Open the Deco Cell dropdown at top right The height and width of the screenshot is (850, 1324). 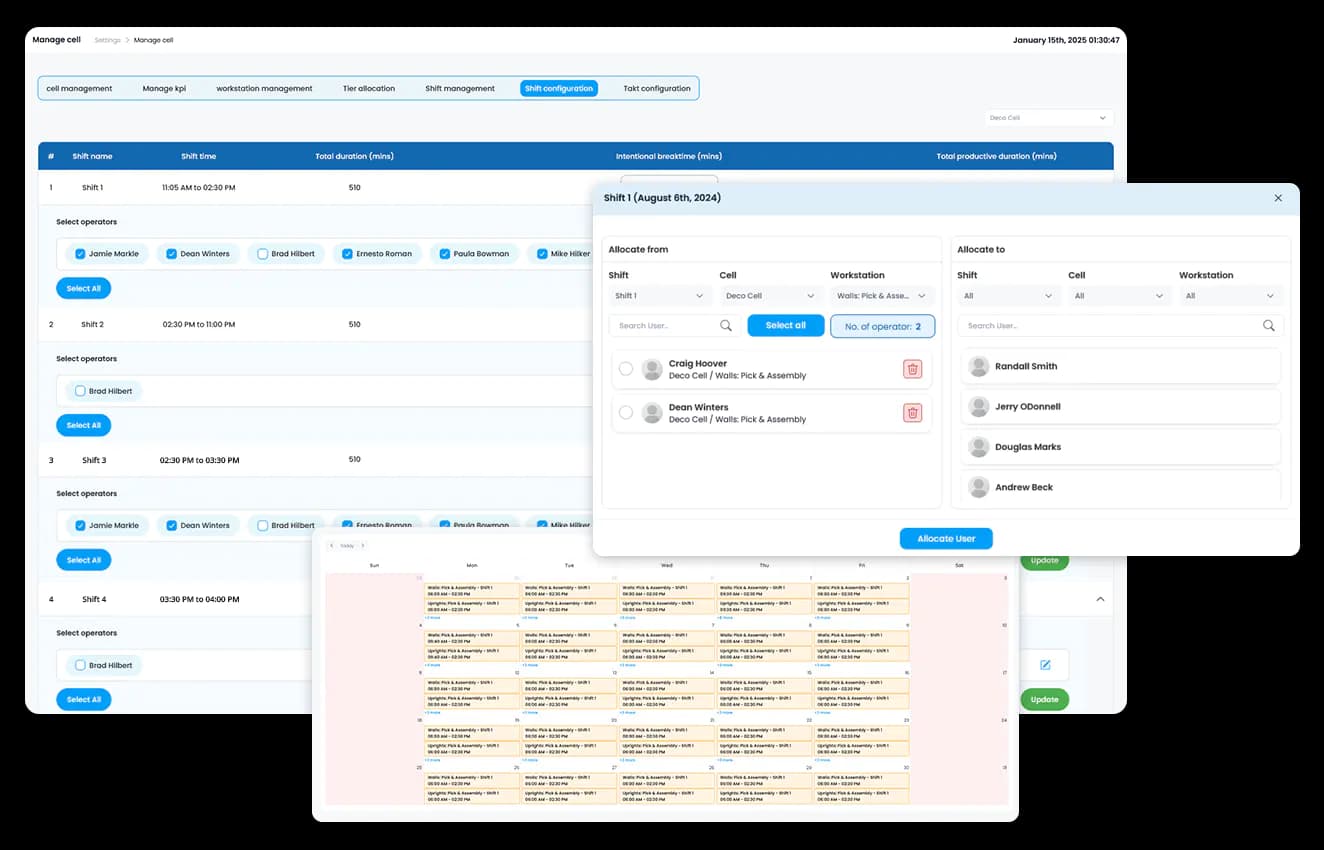(x=1048, y=118)
